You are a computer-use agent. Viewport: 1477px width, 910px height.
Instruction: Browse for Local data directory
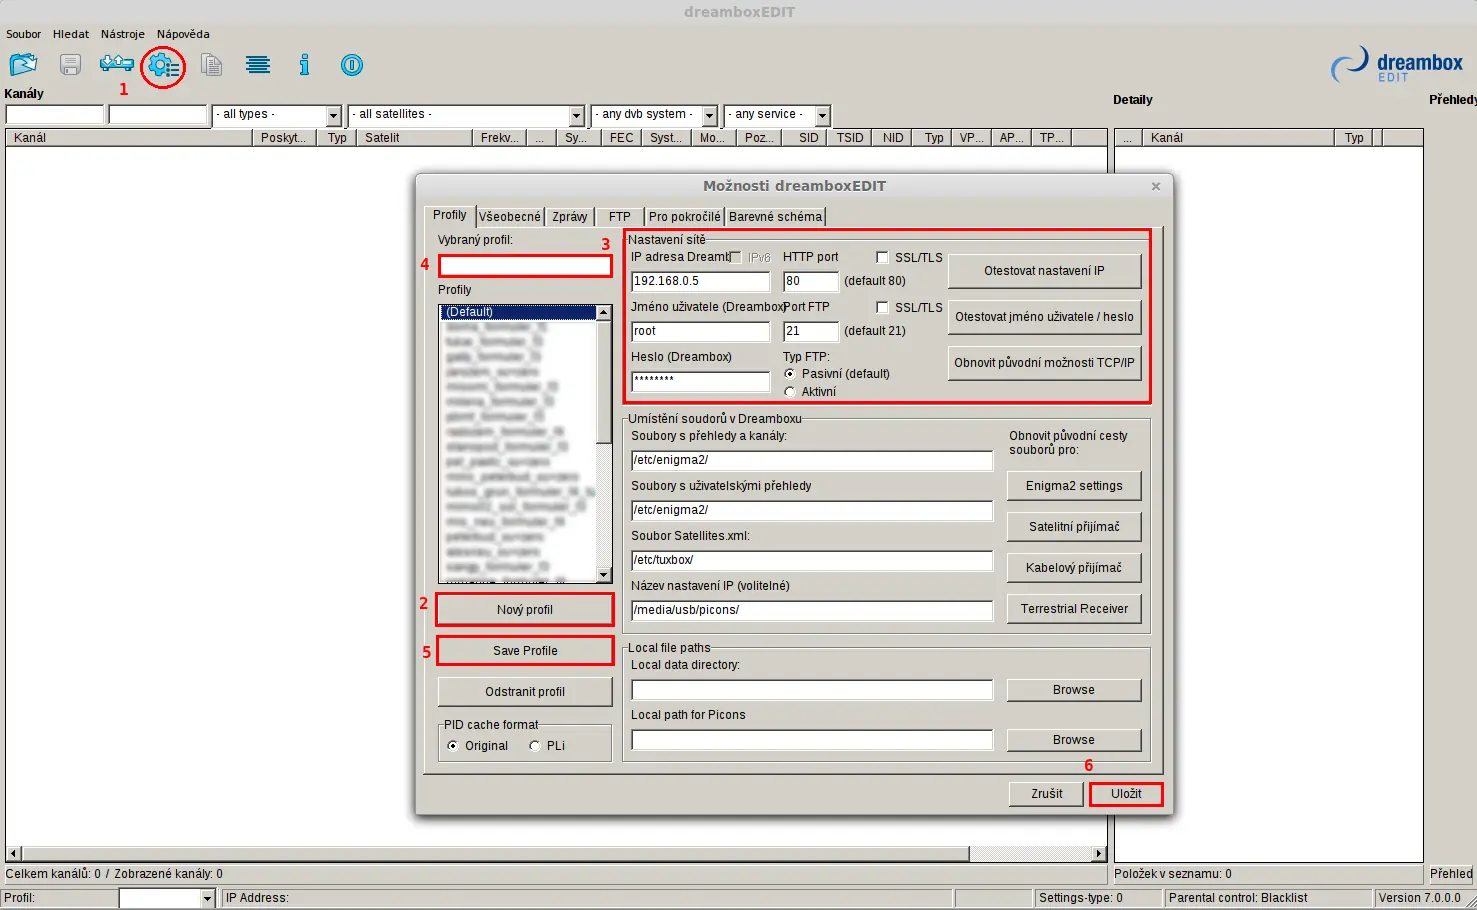pyautogui.click(x=1074, y=690)
